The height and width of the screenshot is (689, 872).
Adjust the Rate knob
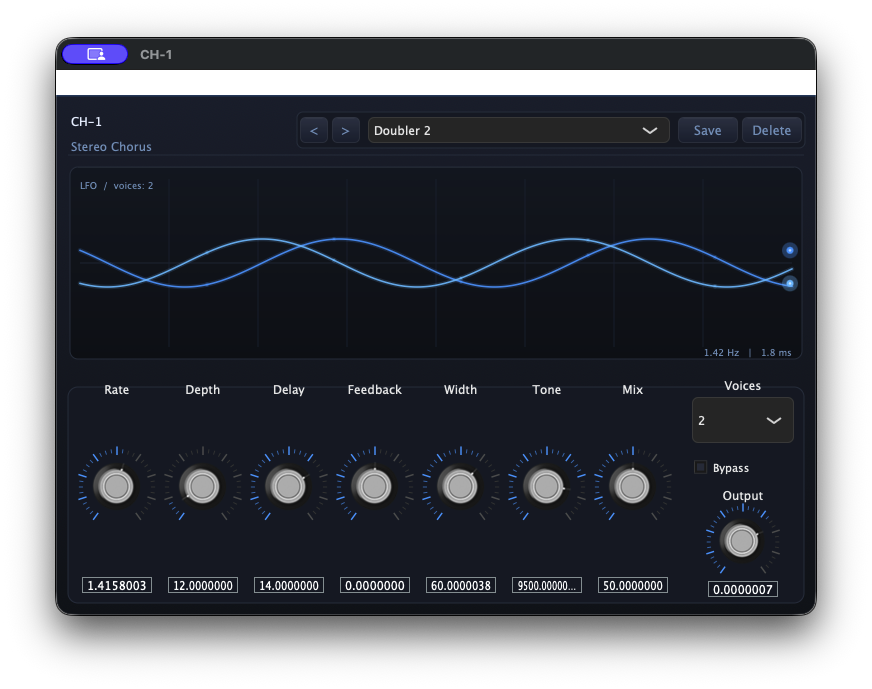116,486
